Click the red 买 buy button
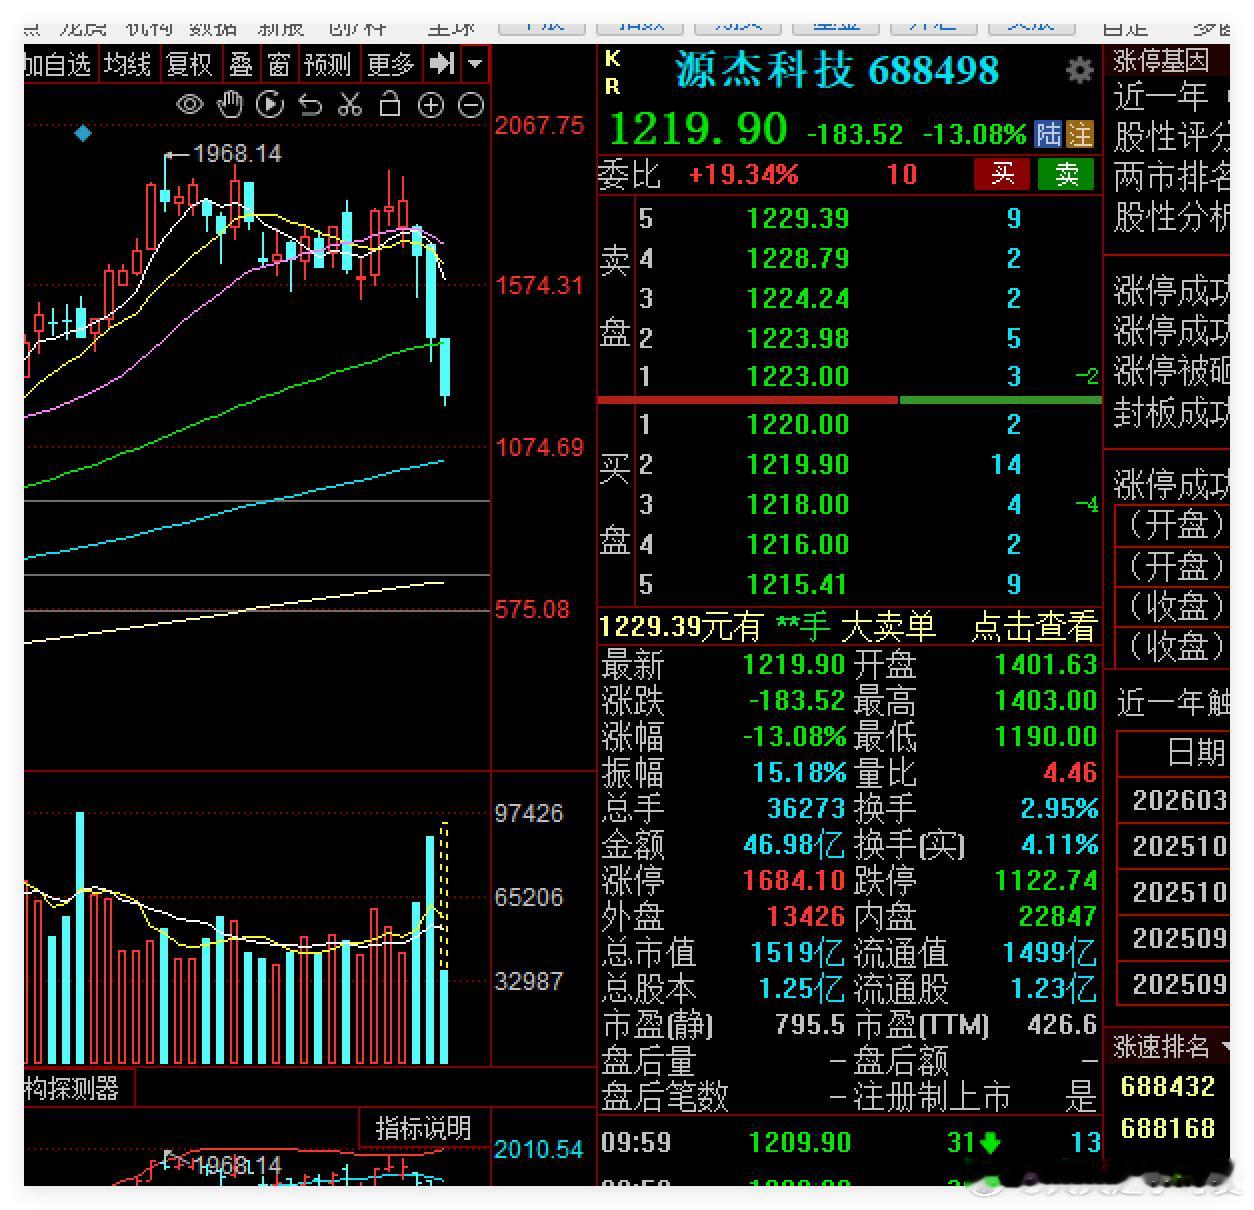The height and width of the screenshot is (1210, 1254). 1002,175
